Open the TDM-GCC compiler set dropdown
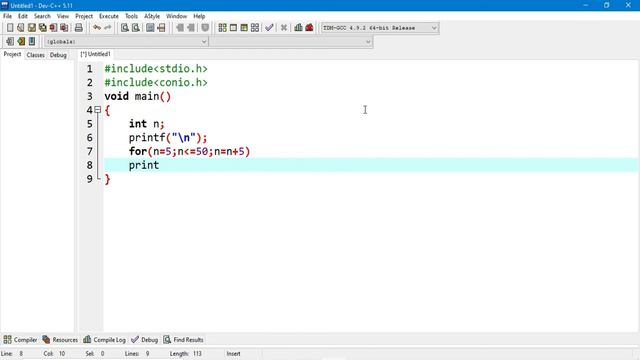This screenshot has width=640, height=360. point(380,28)
